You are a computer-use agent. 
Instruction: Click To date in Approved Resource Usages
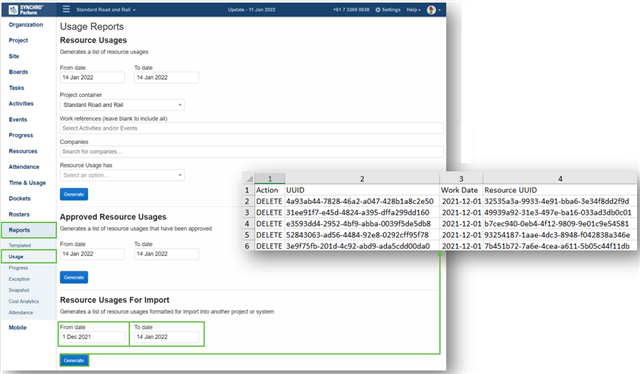167,254
